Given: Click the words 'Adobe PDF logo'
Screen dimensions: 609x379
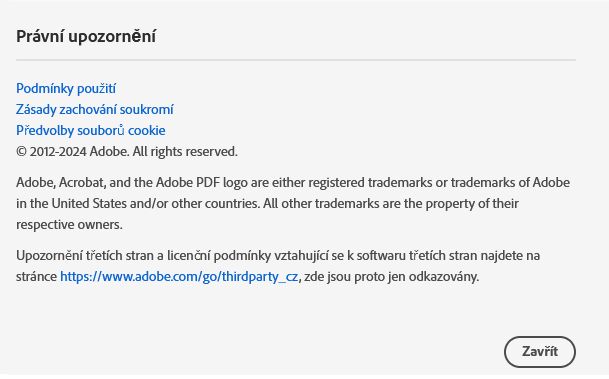Looking at the screenshot, I should click(202, 183).
